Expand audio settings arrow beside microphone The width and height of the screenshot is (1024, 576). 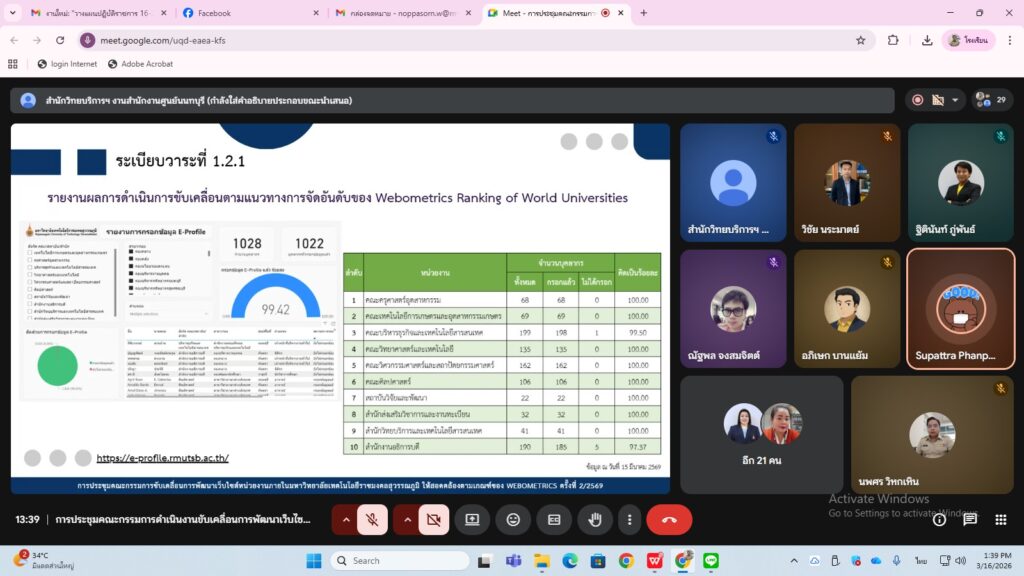345,520
